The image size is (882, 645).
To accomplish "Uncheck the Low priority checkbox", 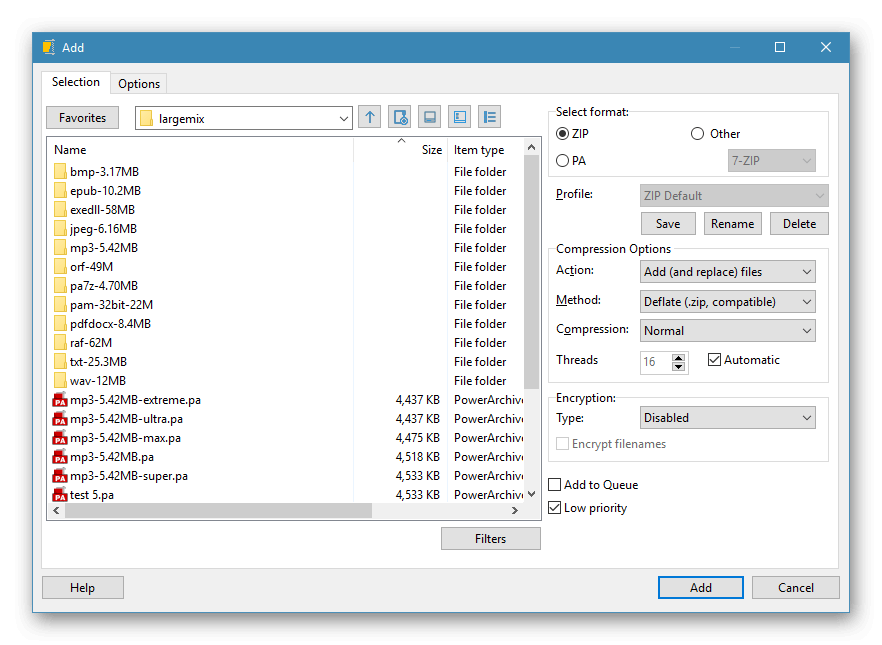I will [x=556, y=508].
